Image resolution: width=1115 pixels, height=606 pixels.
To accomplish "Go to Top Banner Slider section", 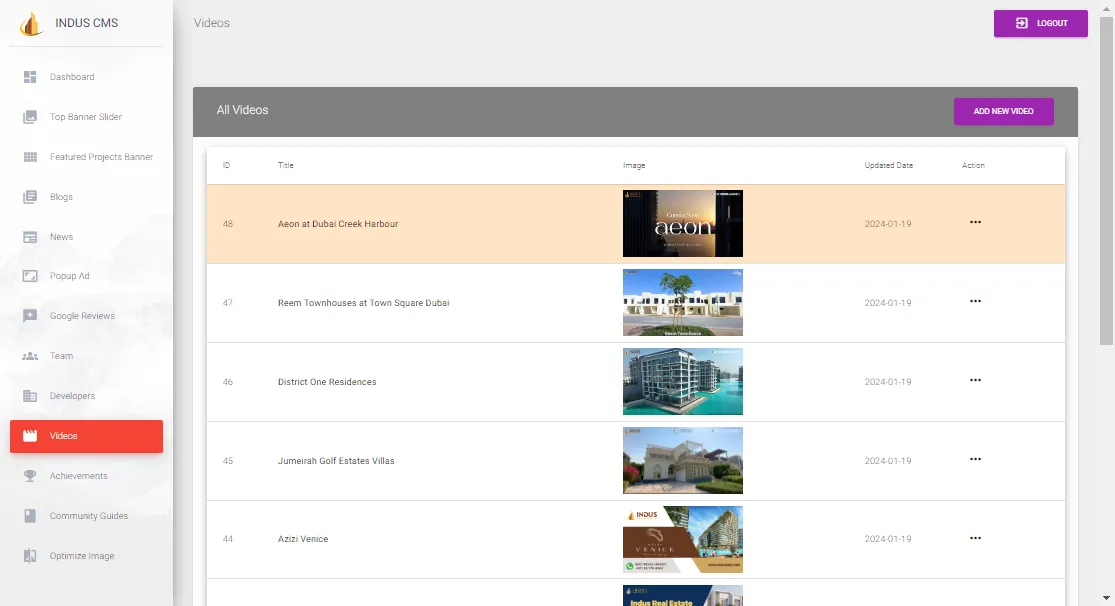I will (x=86, y=117).
